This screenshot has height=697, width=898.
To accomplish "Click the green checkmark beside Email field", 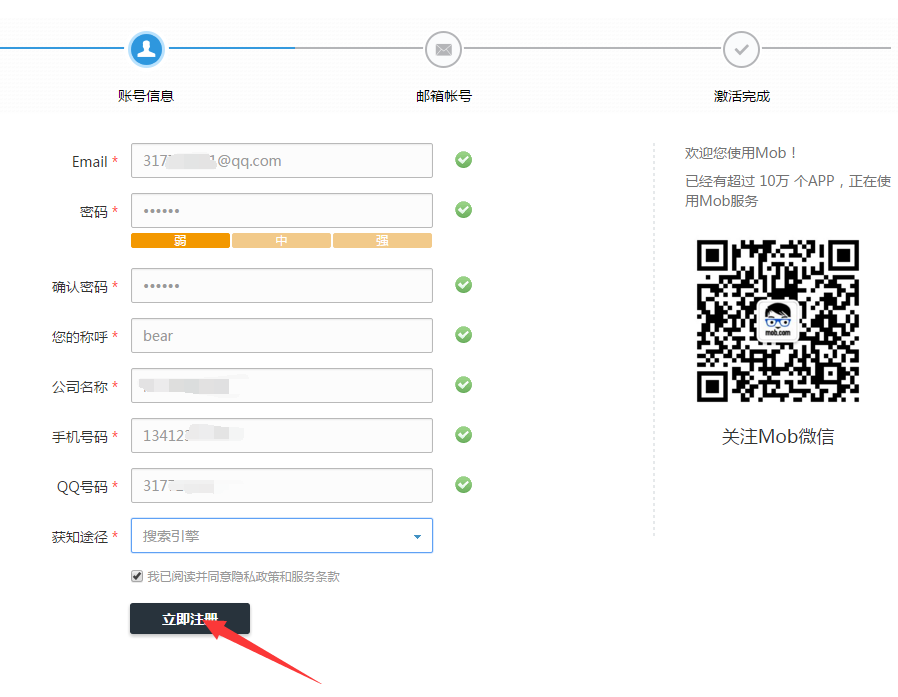I will [x=463, y=160].
